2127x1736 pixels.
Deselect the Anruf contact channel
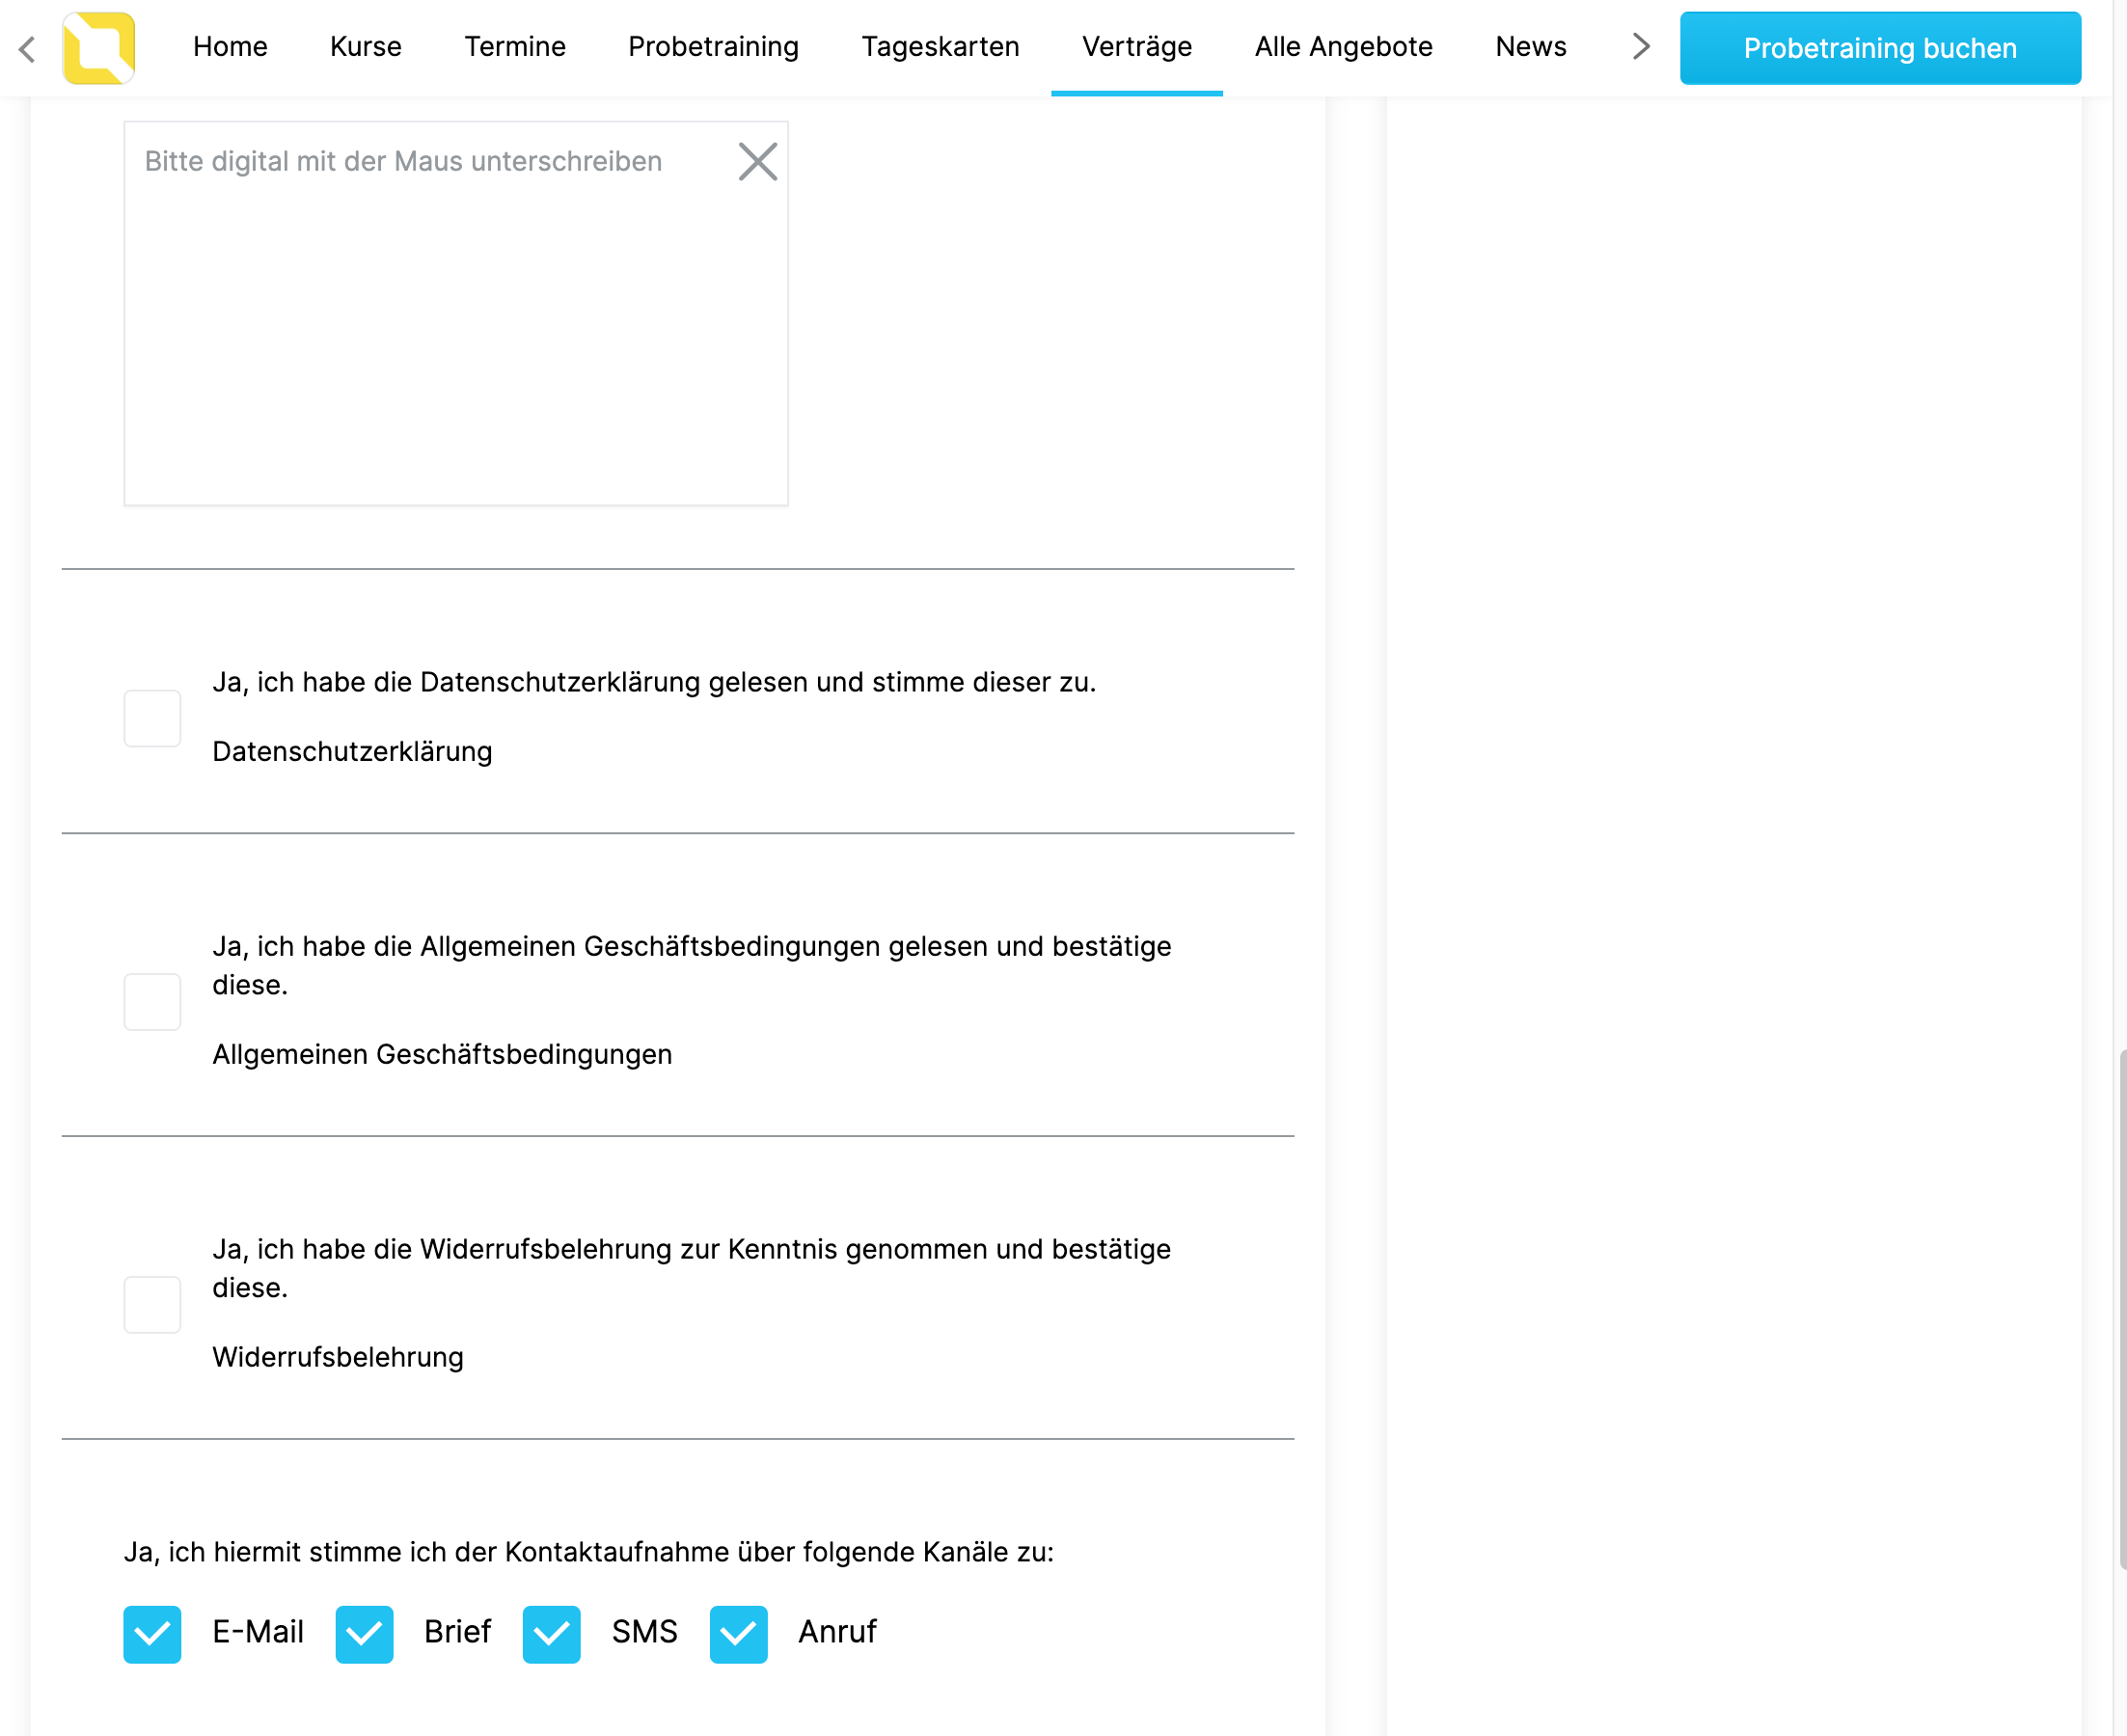pos(738,1634)
